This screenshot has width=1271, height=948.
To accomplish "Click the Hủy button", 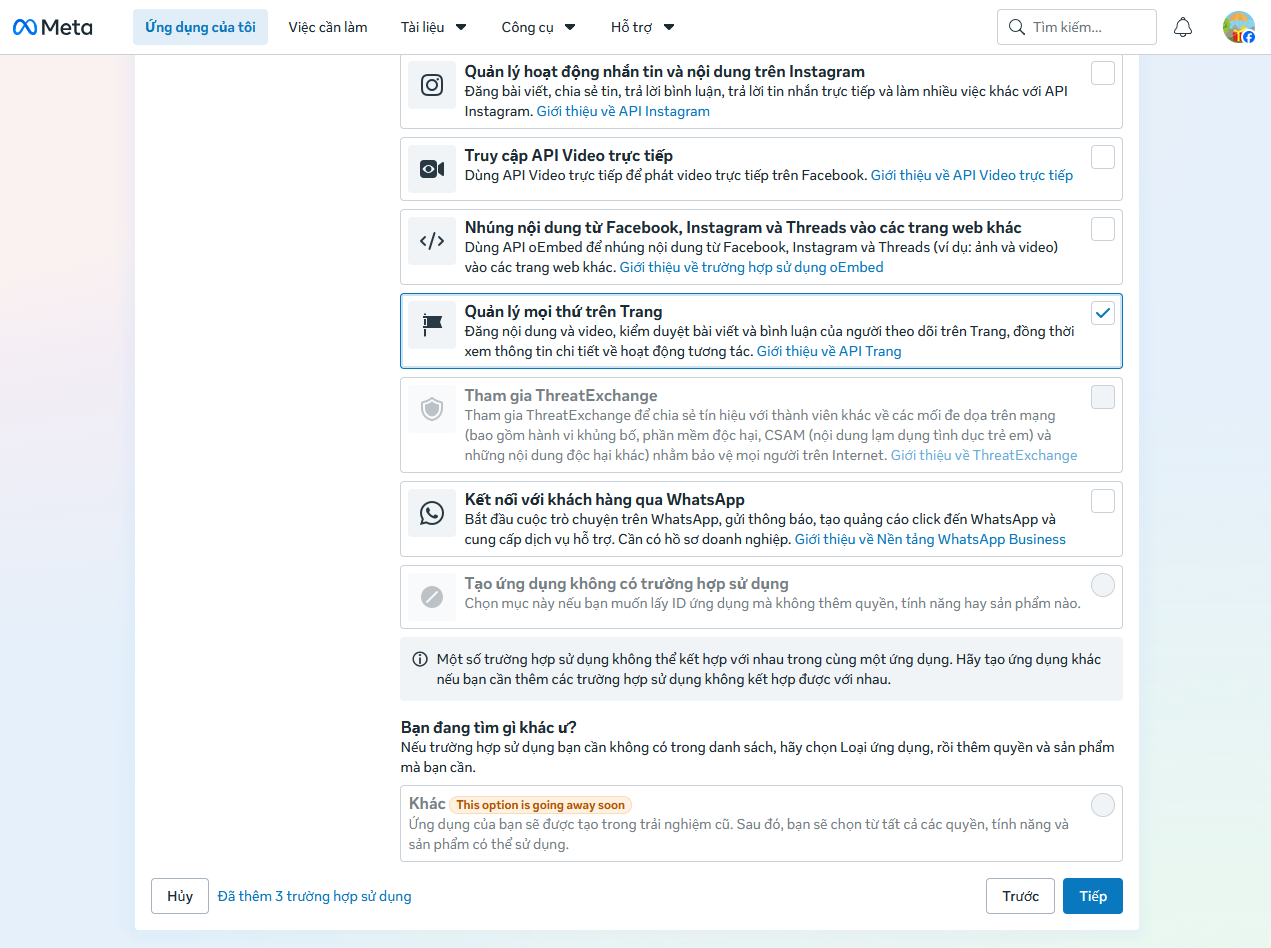I will pos(180,896).
